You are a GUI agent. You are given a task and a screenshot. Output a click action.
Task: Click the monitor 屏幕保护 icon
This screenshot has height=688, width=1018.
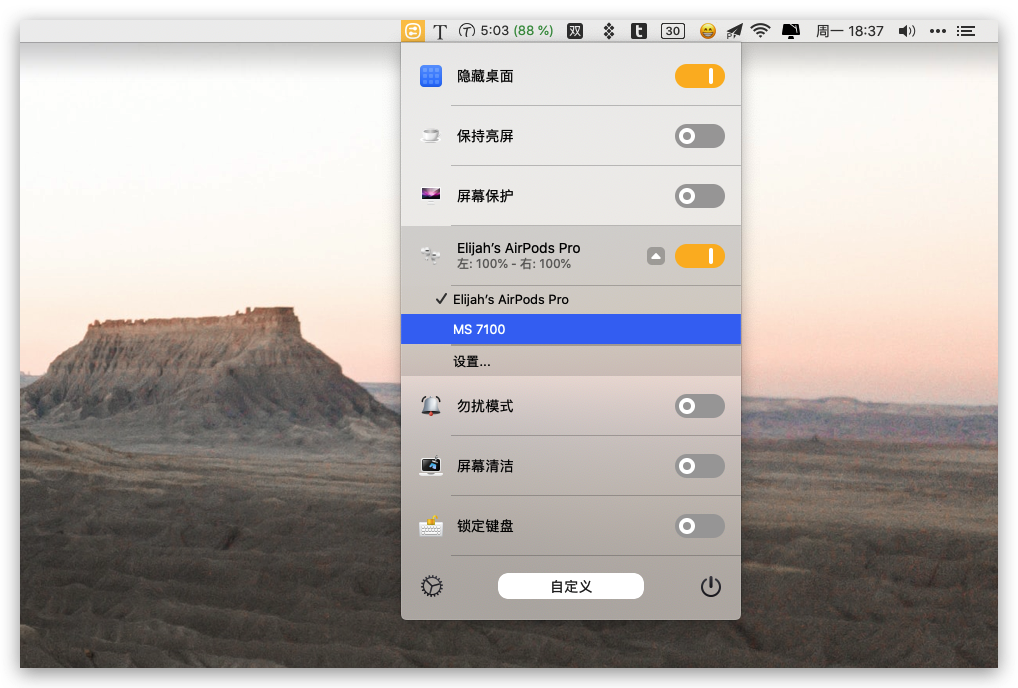(430, 195)
